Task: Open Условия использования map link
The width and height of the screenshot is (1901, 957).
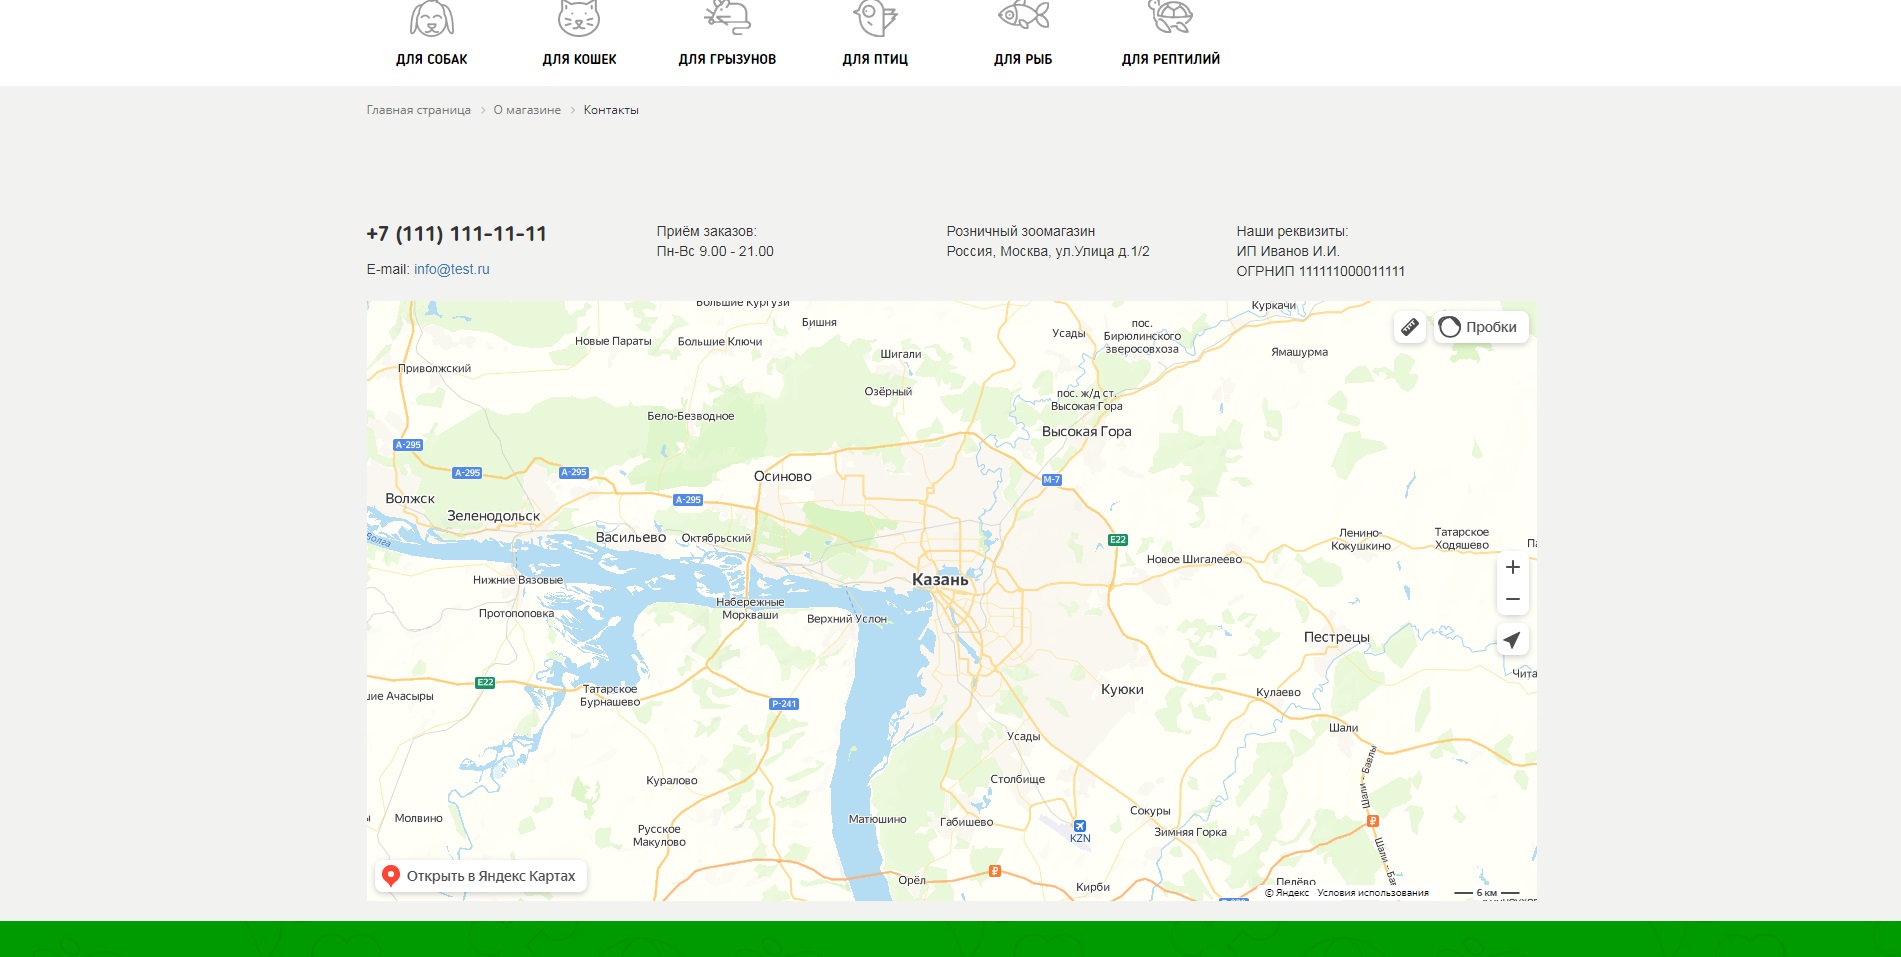Action: (1372, 893)
